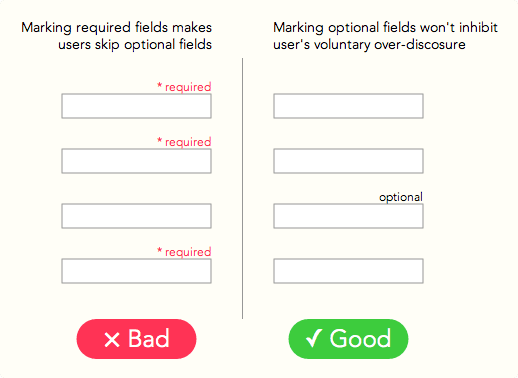Click the red asterisk above the bottom left field
518x378 pixels.
(160, 251)
